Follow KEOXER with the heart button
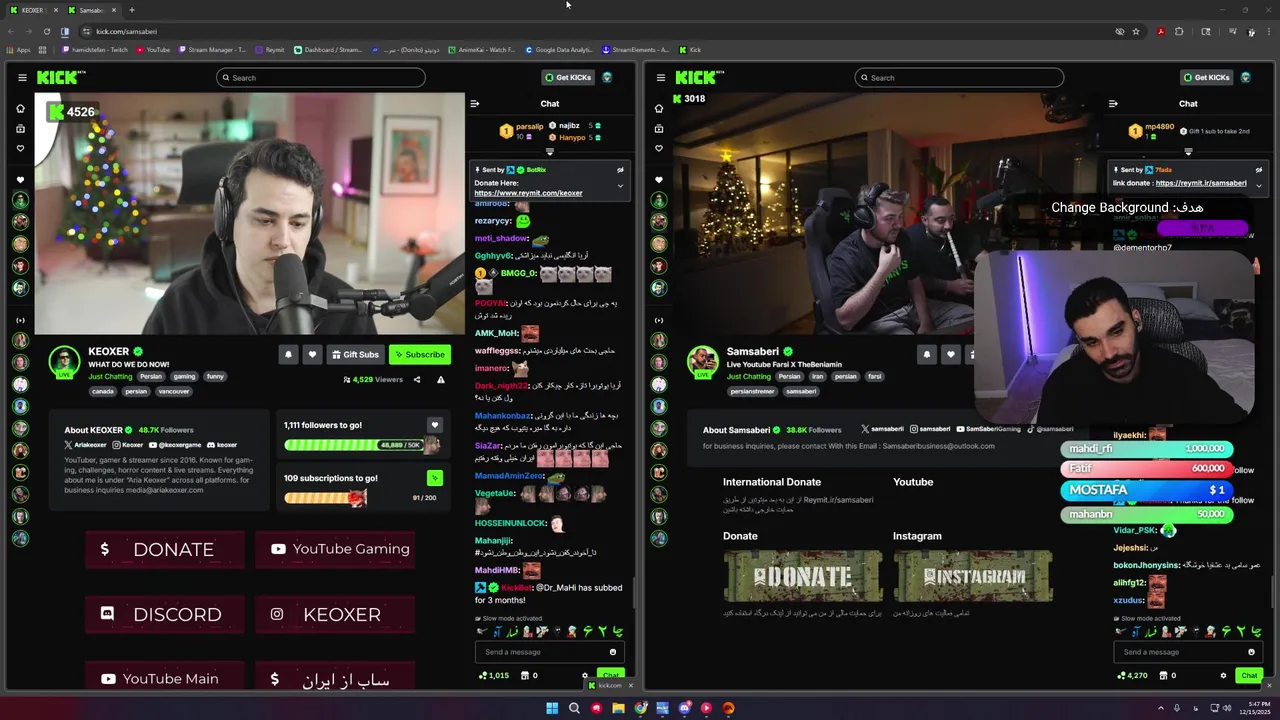The width and height of the screenshot is (1280, 720). click(312, 354)
